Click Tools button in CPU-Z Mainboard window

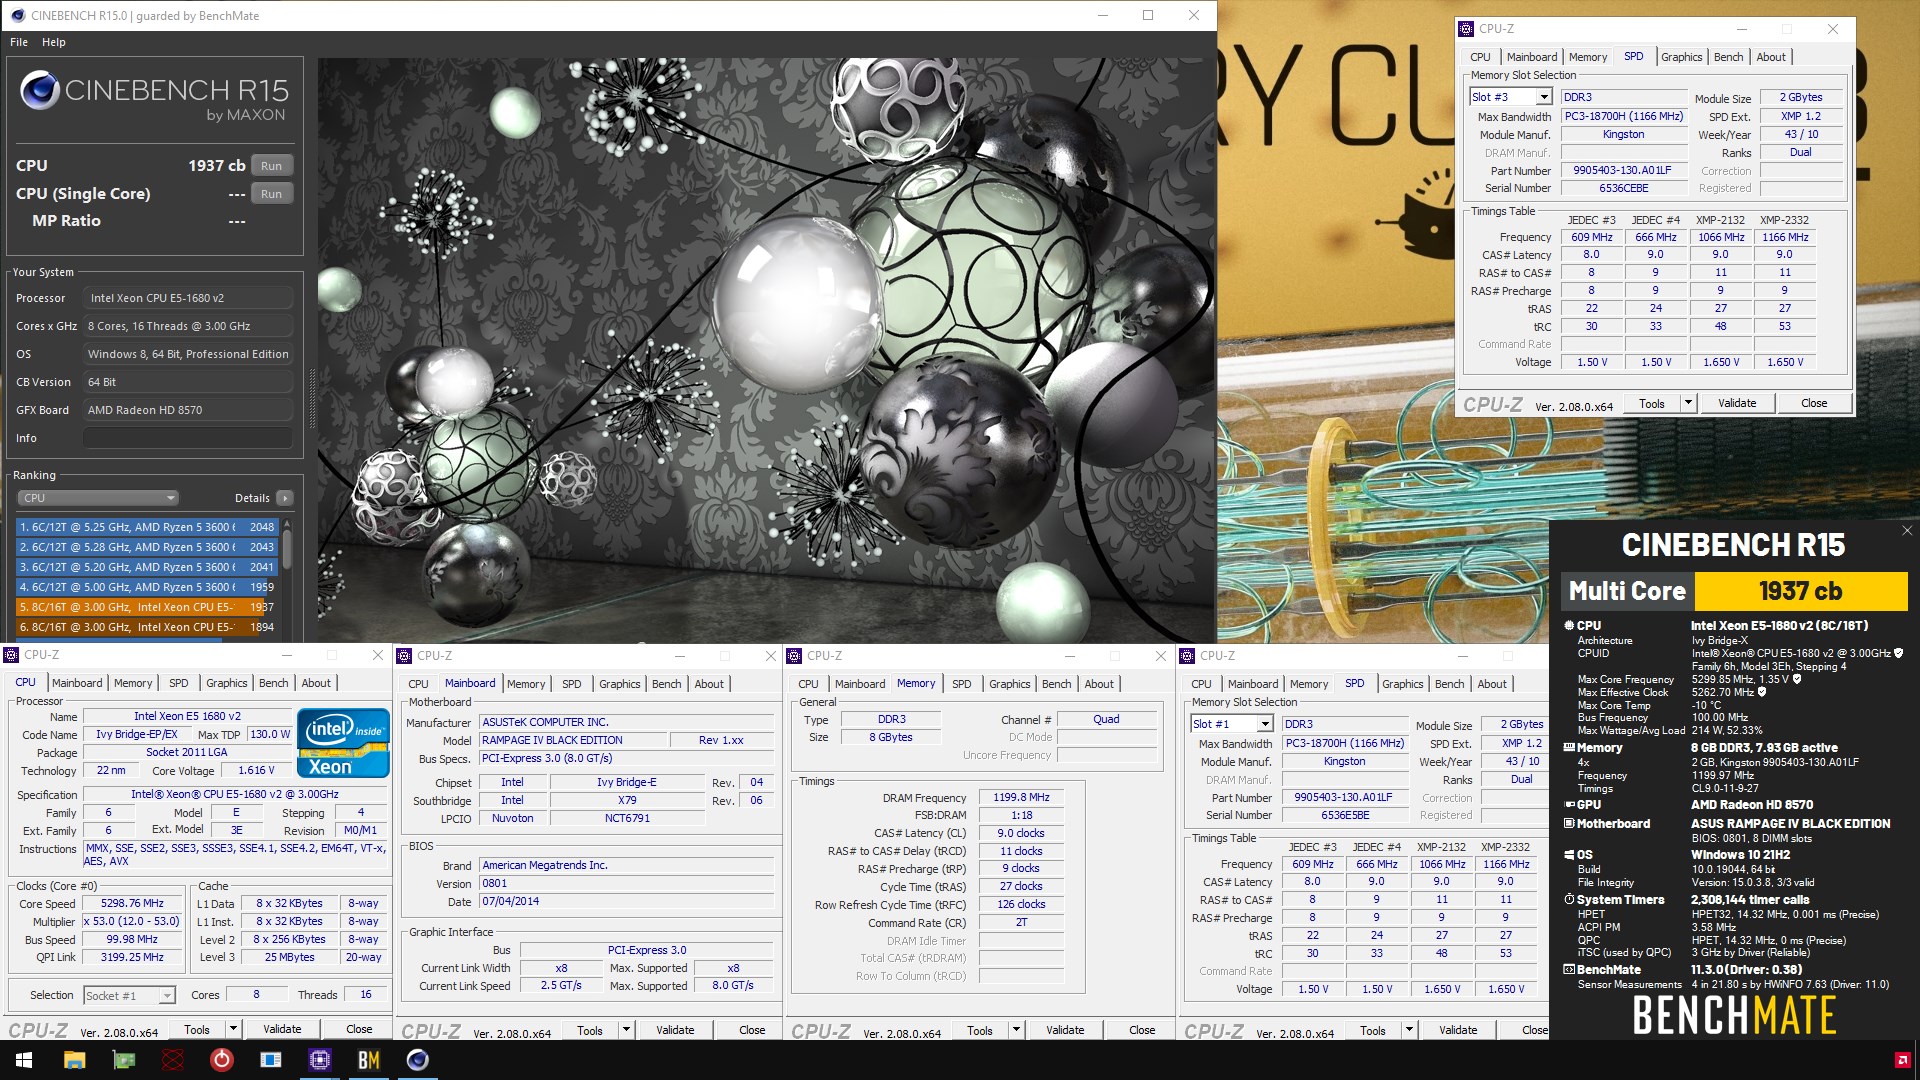click(590, 1030)
